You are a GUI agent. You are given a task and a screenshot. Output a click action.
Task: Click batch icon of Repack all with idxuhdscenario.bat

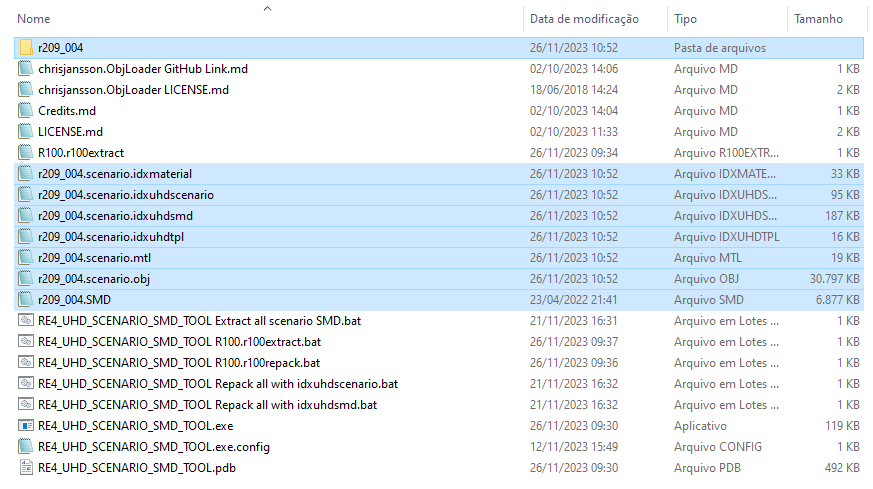click(x=26, y=383)
